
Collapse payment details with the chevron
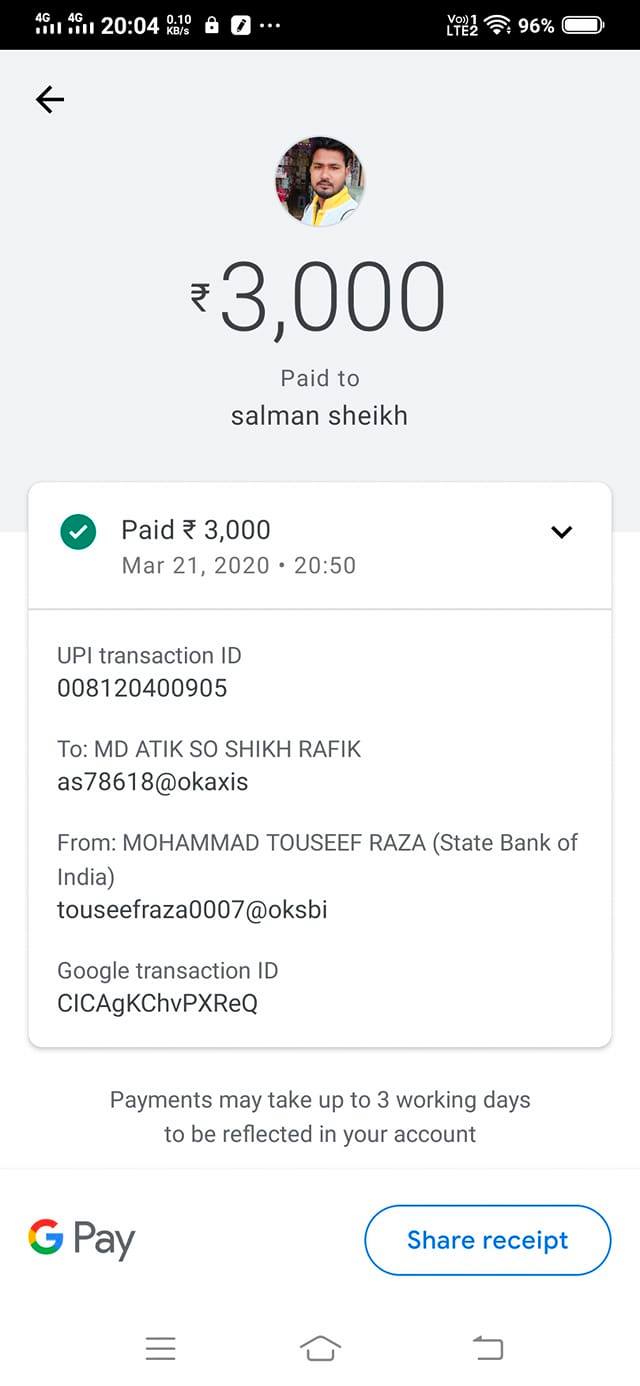(562, 532)
